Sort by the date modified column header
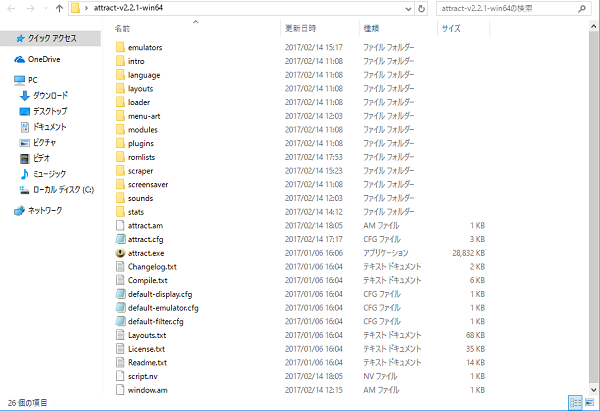 pyautogui.click(x=301, y=28)
